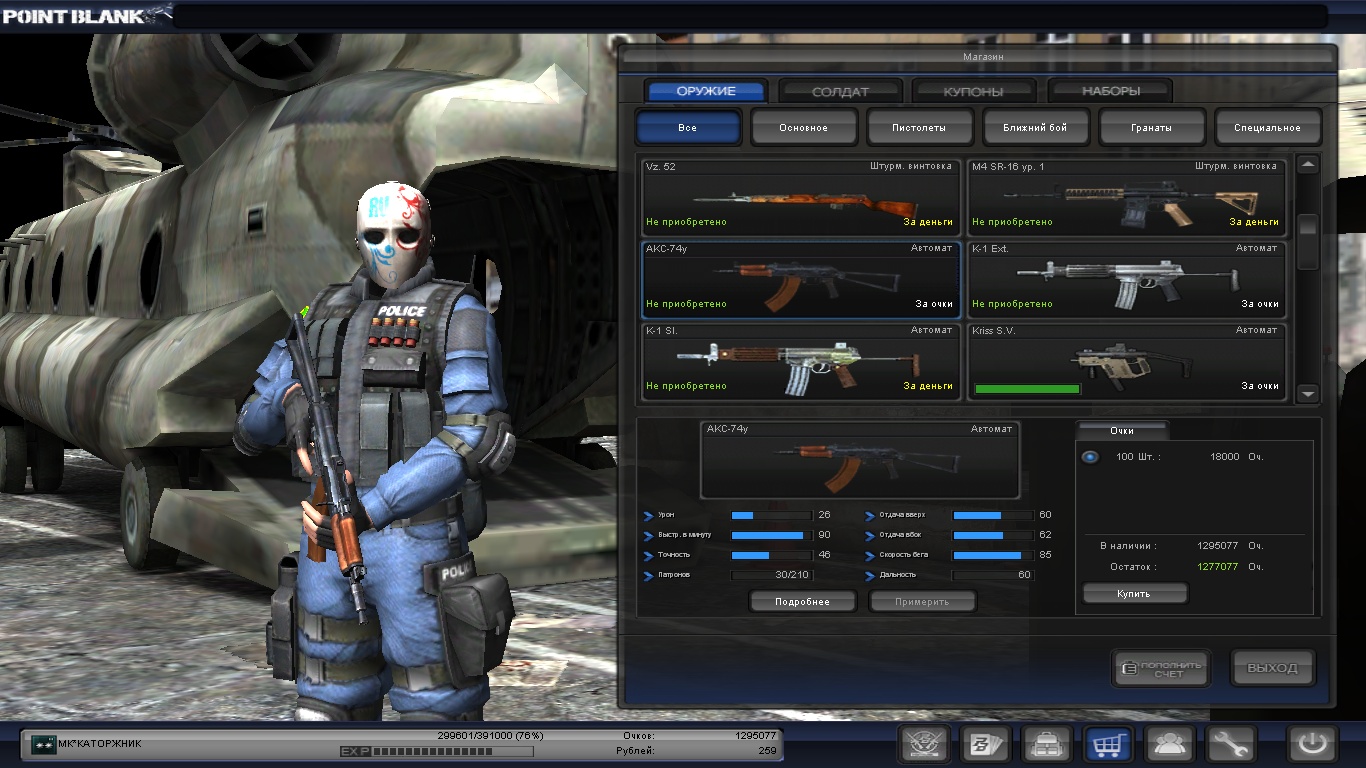Click the Очков balance in status bar

[755, 735]
